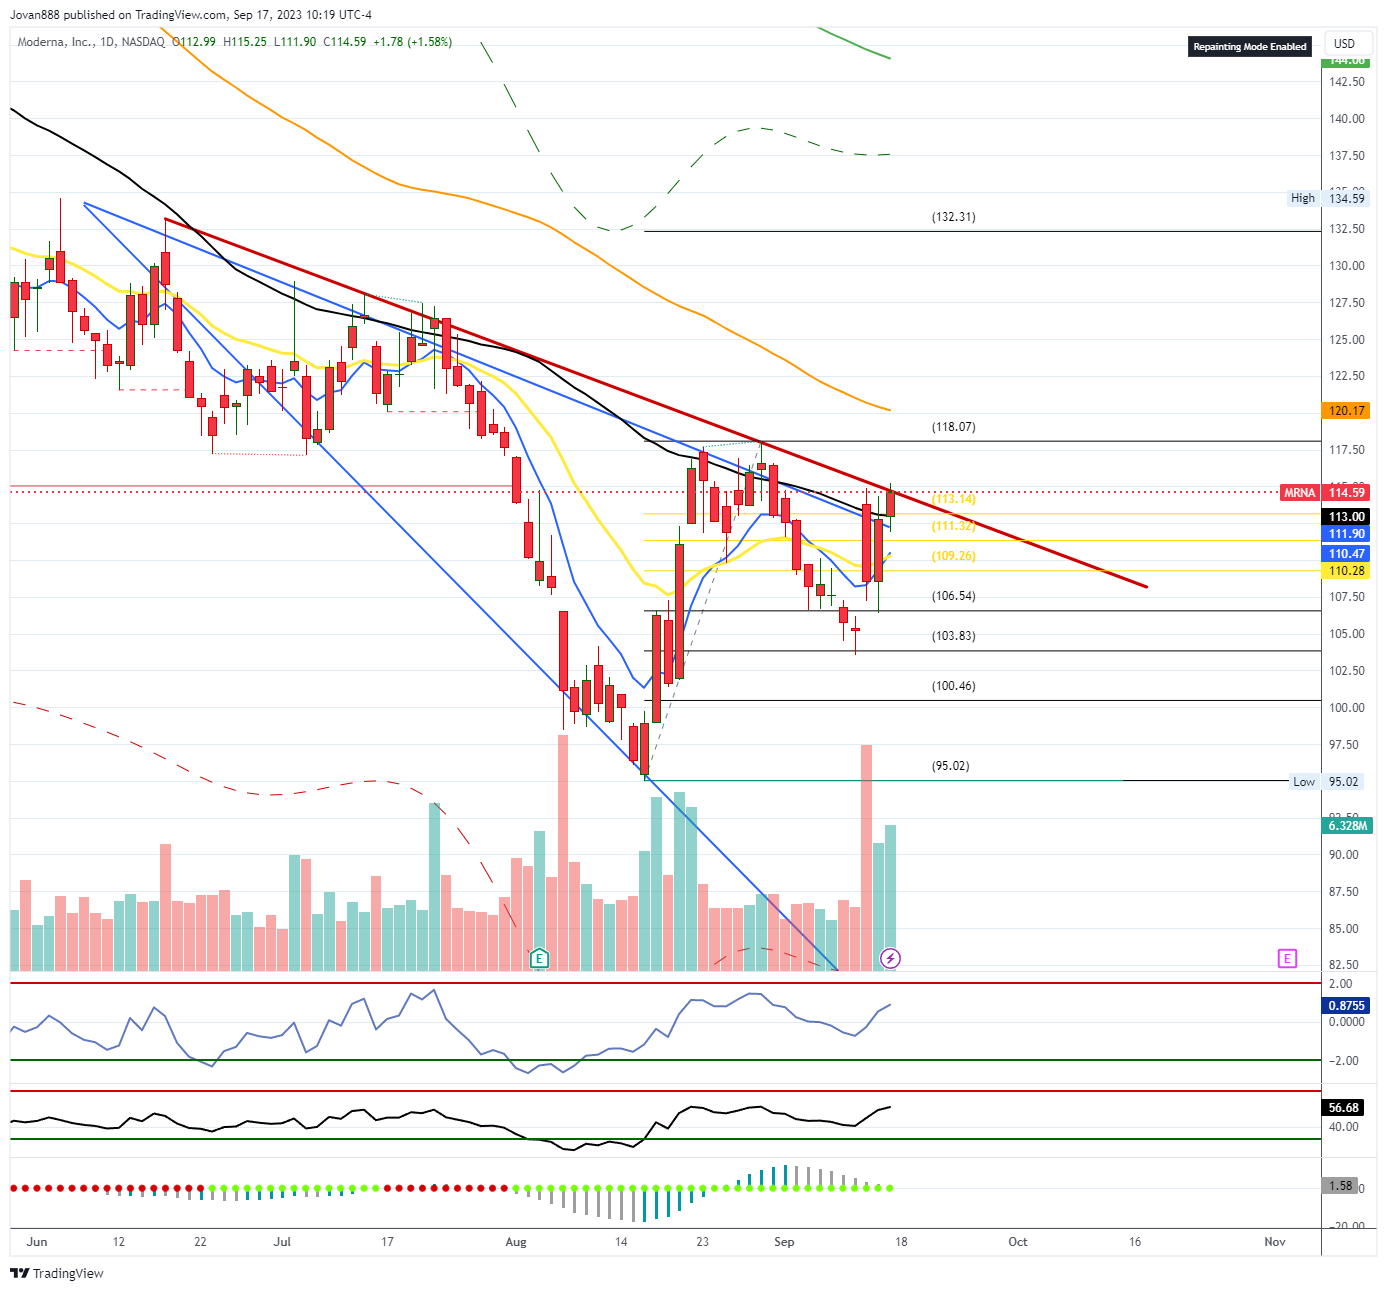
Task: Click the TradingView logo at bottom
Action: click(x=57, y=1273)
